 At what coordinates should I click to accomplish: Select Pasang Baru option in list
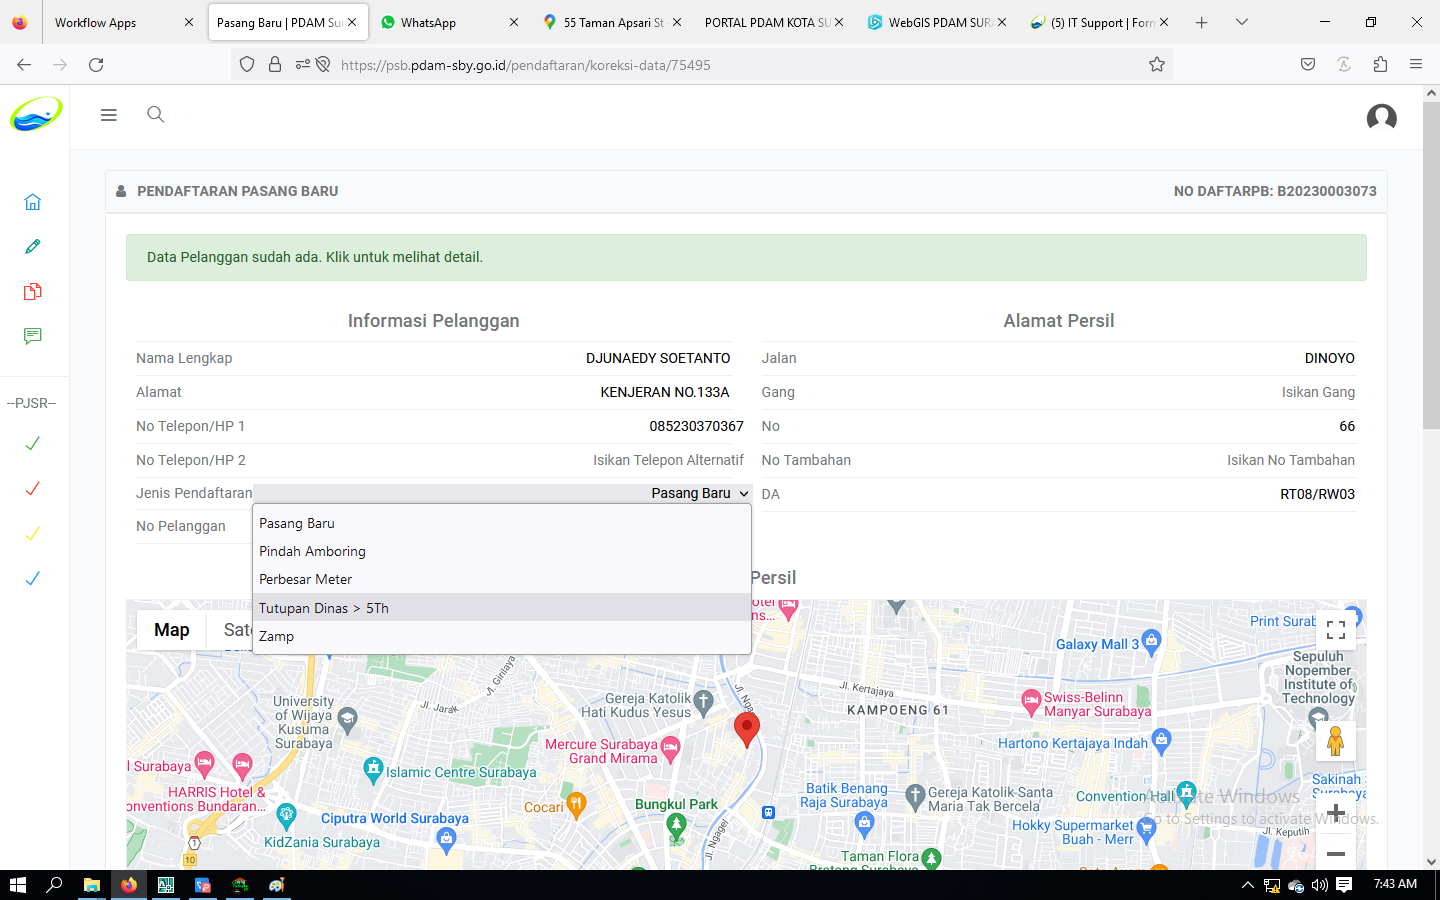click(x=502, y=523)
